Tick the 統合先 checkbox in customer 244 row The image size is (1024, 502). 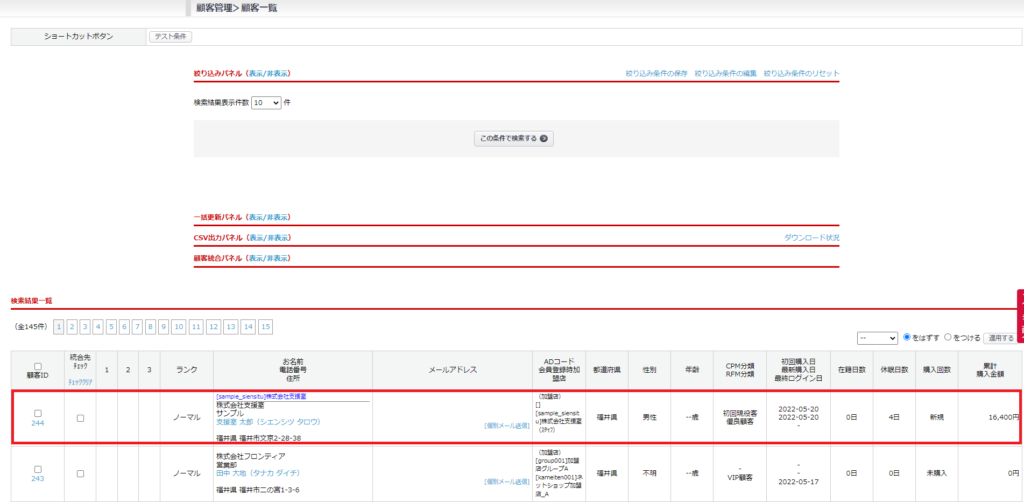pos(80,418)
